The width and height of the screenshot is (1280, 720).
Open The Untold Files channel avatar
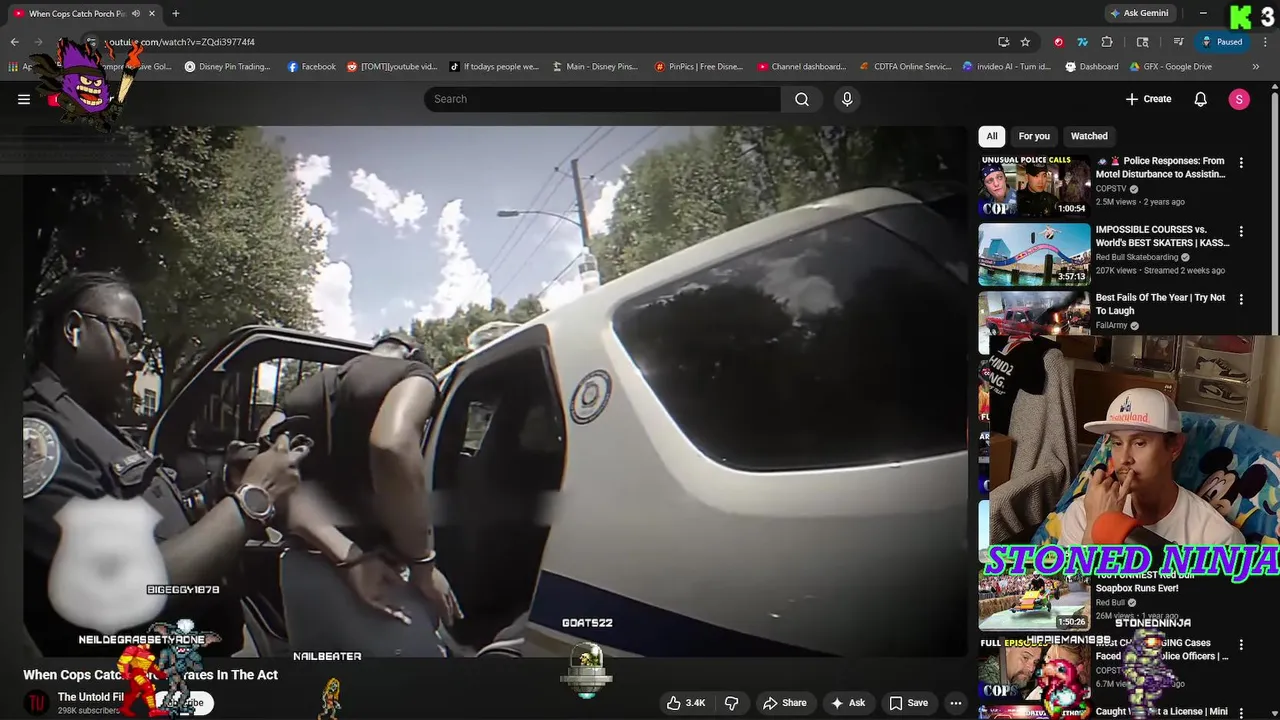[36, 703]
